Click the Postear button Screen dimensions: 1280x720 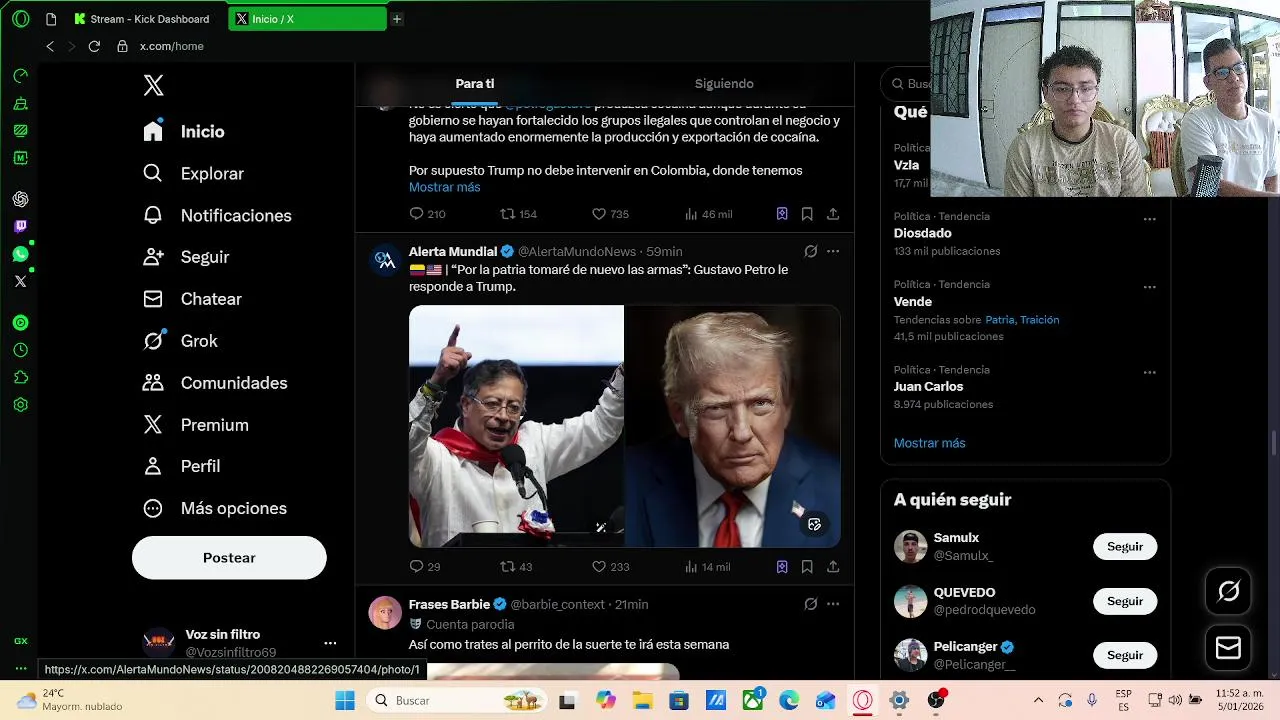[229, 558]
